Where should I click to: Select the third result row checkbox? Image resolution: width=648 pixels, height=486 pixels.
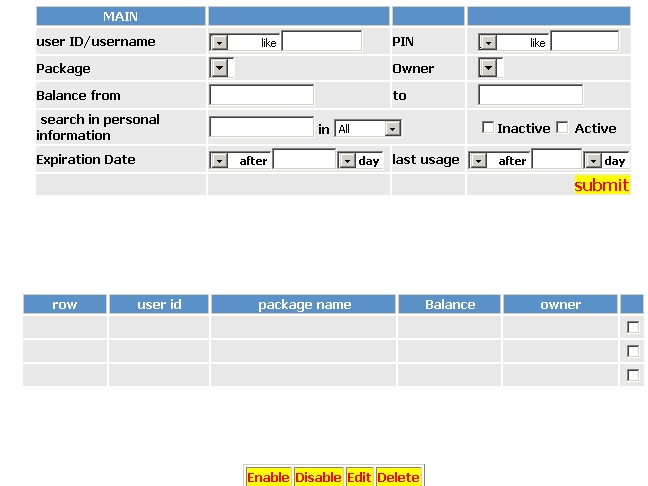632,375
